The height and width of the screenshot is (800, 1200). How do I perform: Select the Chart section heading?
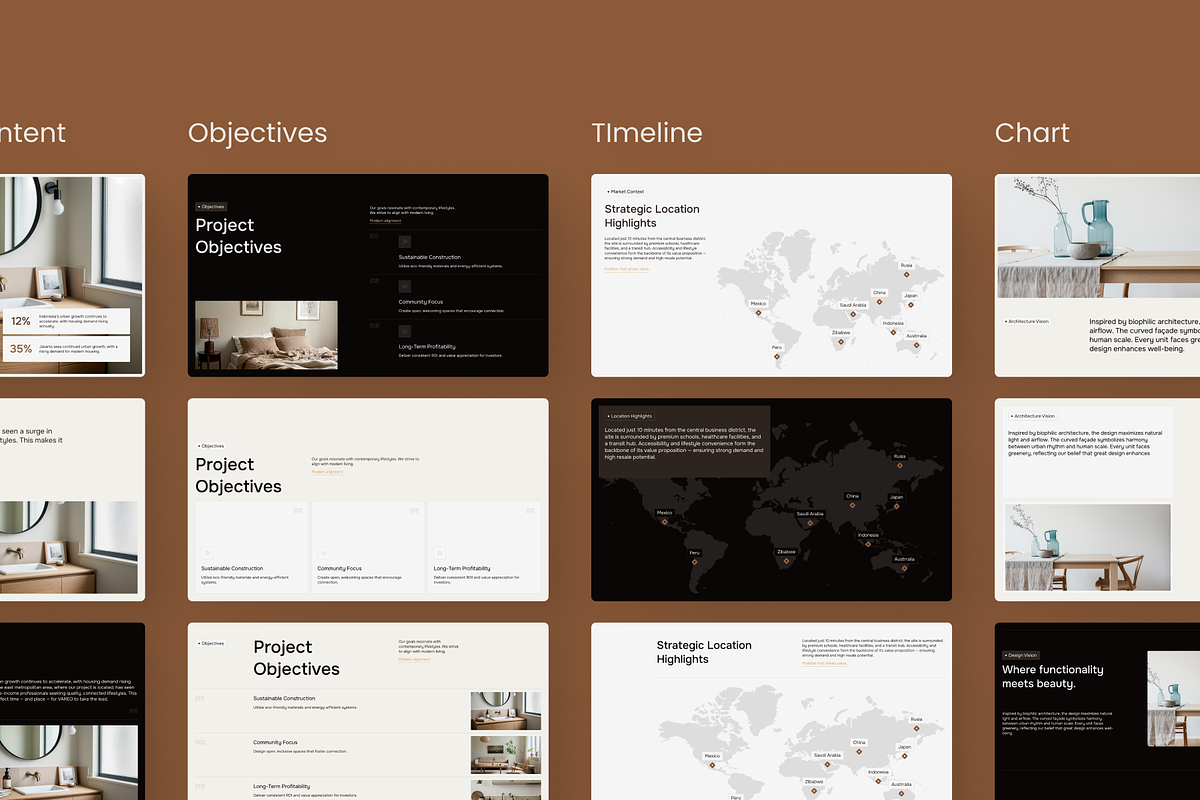(1032, 133)
